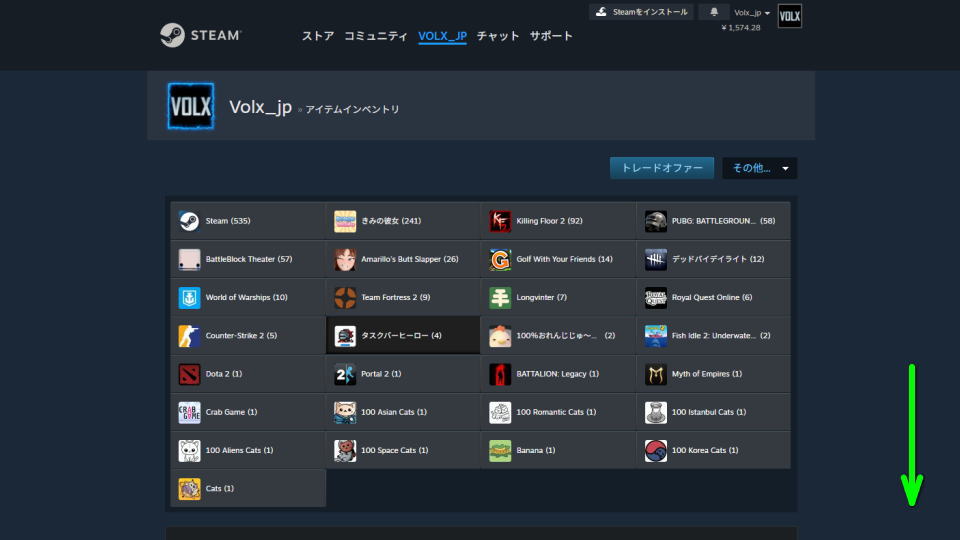This screenshot has height=540, width=960.
Task: Expand the その他... dropdown menu
Action: point(759,168)
